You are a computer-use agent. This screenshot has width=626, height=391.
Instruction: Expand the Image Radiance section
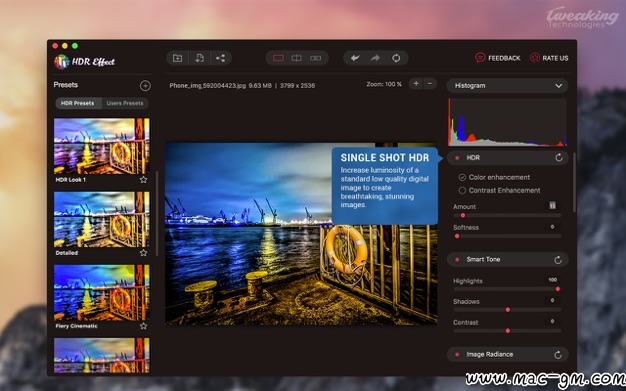(x=507, y=355)
